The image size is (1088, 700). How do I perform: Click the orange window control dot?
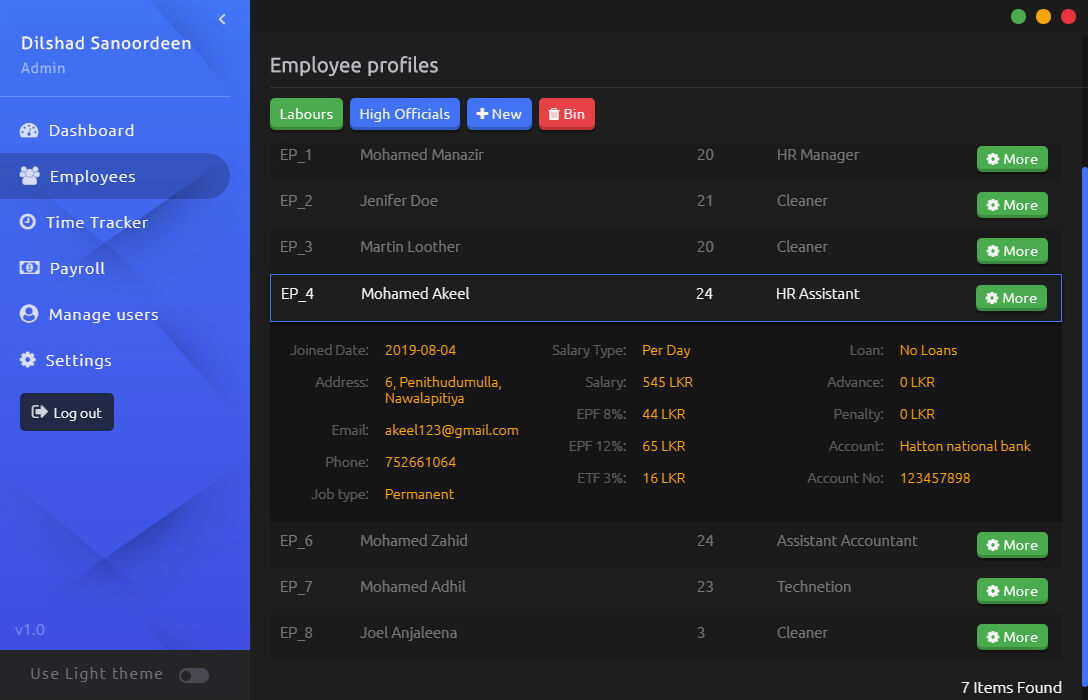(1043, 16)
